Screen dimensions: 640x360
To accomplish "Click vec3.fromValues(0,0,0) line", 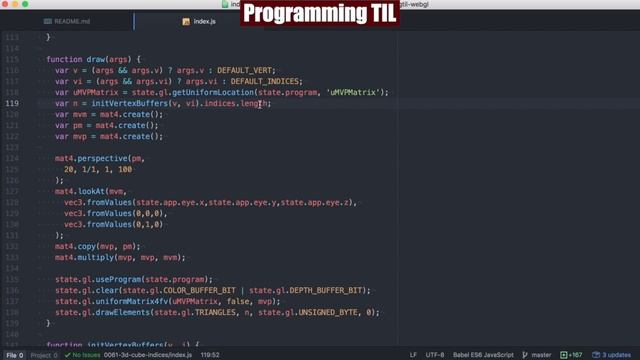I will (116, 213).
